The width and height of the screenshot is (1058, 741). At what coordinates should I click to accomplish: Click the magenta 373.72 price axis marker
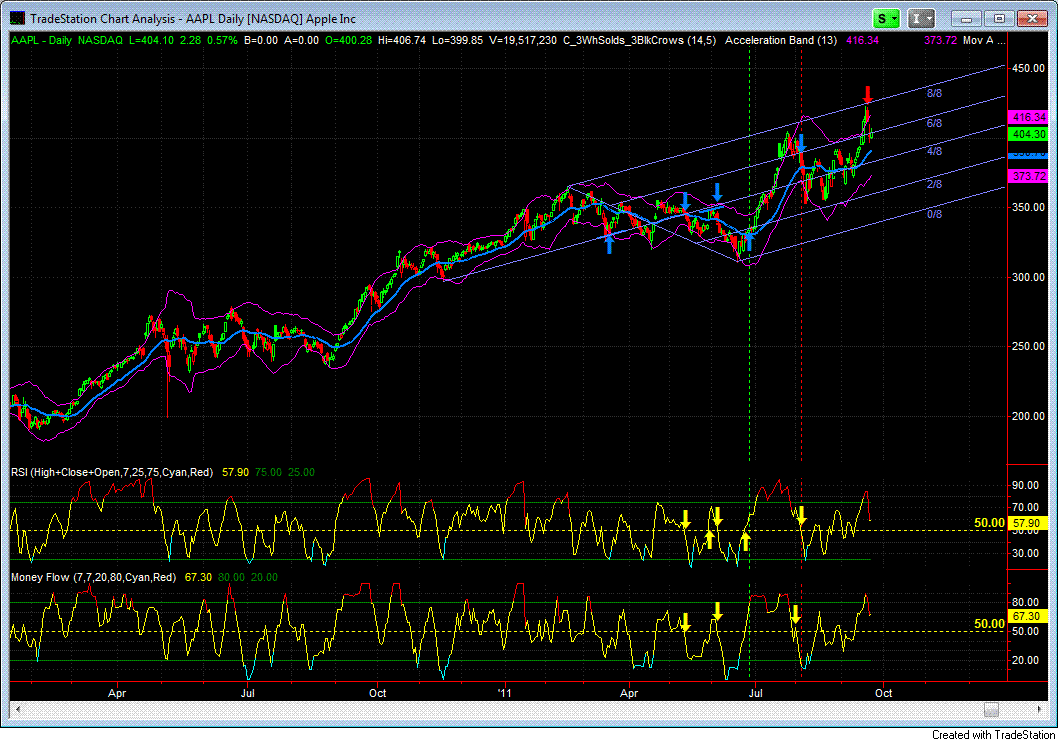(1028, 176)
